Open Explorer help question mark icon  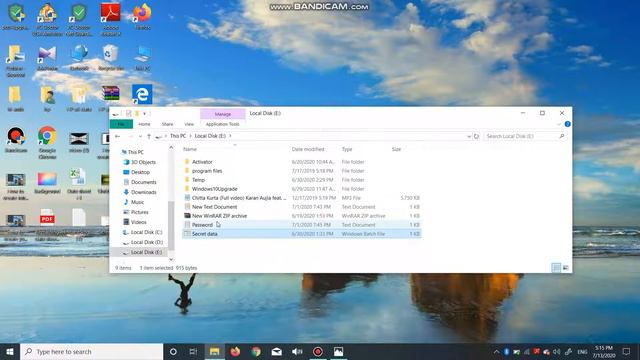click(x=567, y=124)
